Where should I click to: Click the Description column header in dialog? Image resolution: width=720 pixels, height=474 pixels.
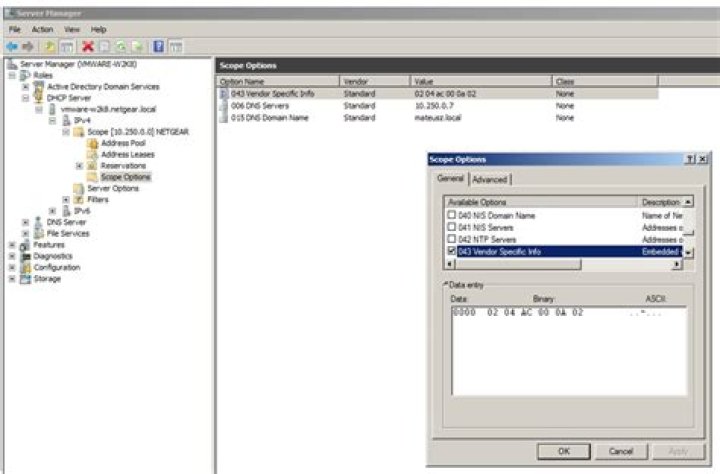coord(660,202)
